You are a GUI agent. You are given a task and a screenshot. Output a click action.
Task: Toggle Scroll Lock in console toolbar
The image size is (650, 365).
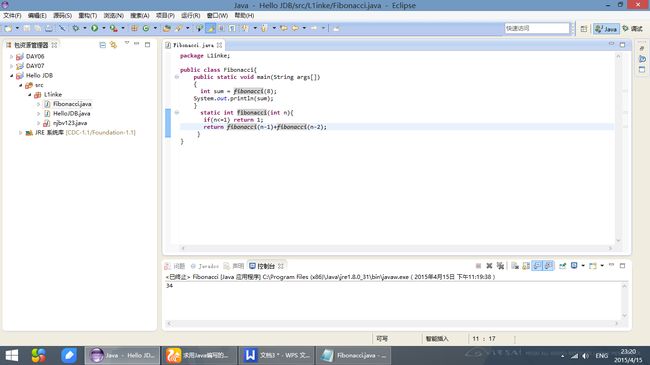(526, 266)
